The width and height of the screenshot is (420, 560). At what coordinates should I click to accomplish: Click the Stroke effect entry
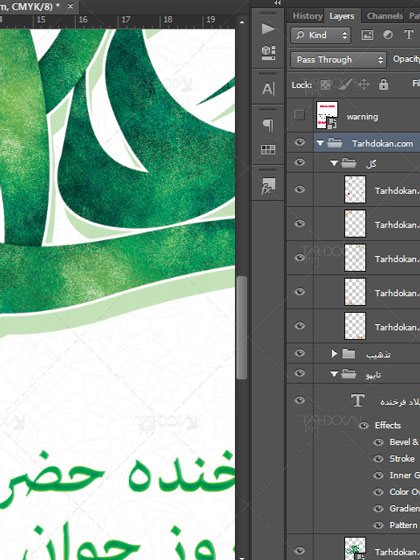click(402, 459)
